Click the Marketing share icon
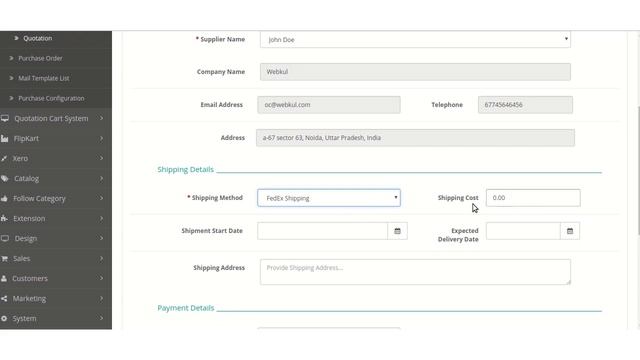Viewport: 640px width, 360px height. tap(4, 298)
